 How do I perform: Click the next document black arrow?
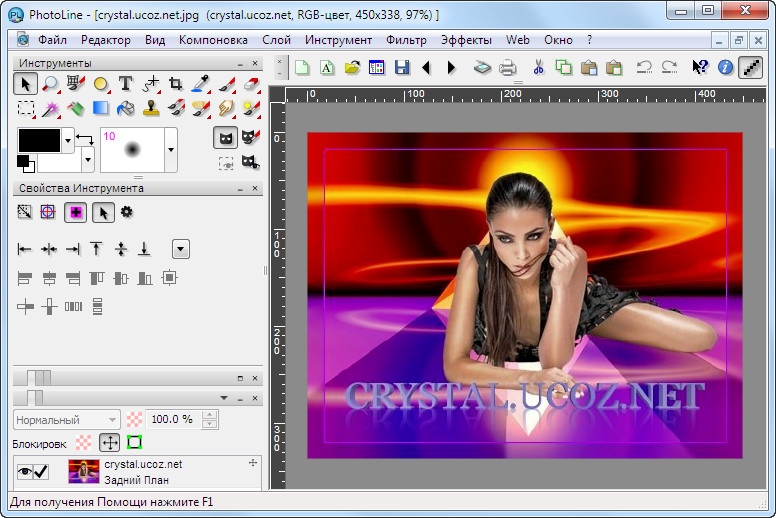click(451, 67)
